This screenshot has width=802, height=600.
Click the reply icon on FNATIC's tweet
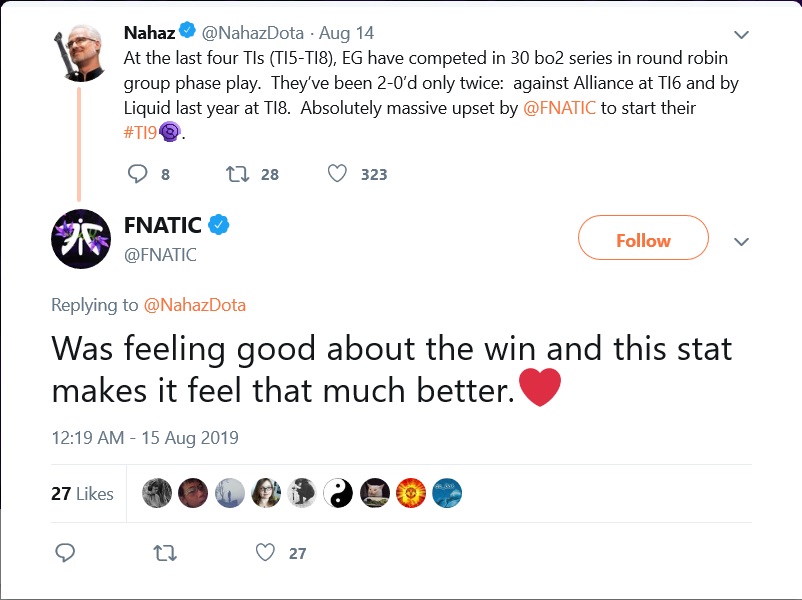pyautogui.click(x=63, y=552)
